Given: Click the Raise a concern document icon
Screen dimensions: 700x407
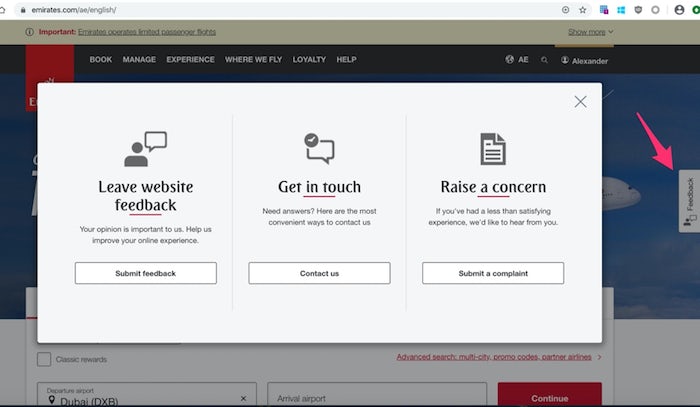Looking at the screenshot, I should 493,149.
